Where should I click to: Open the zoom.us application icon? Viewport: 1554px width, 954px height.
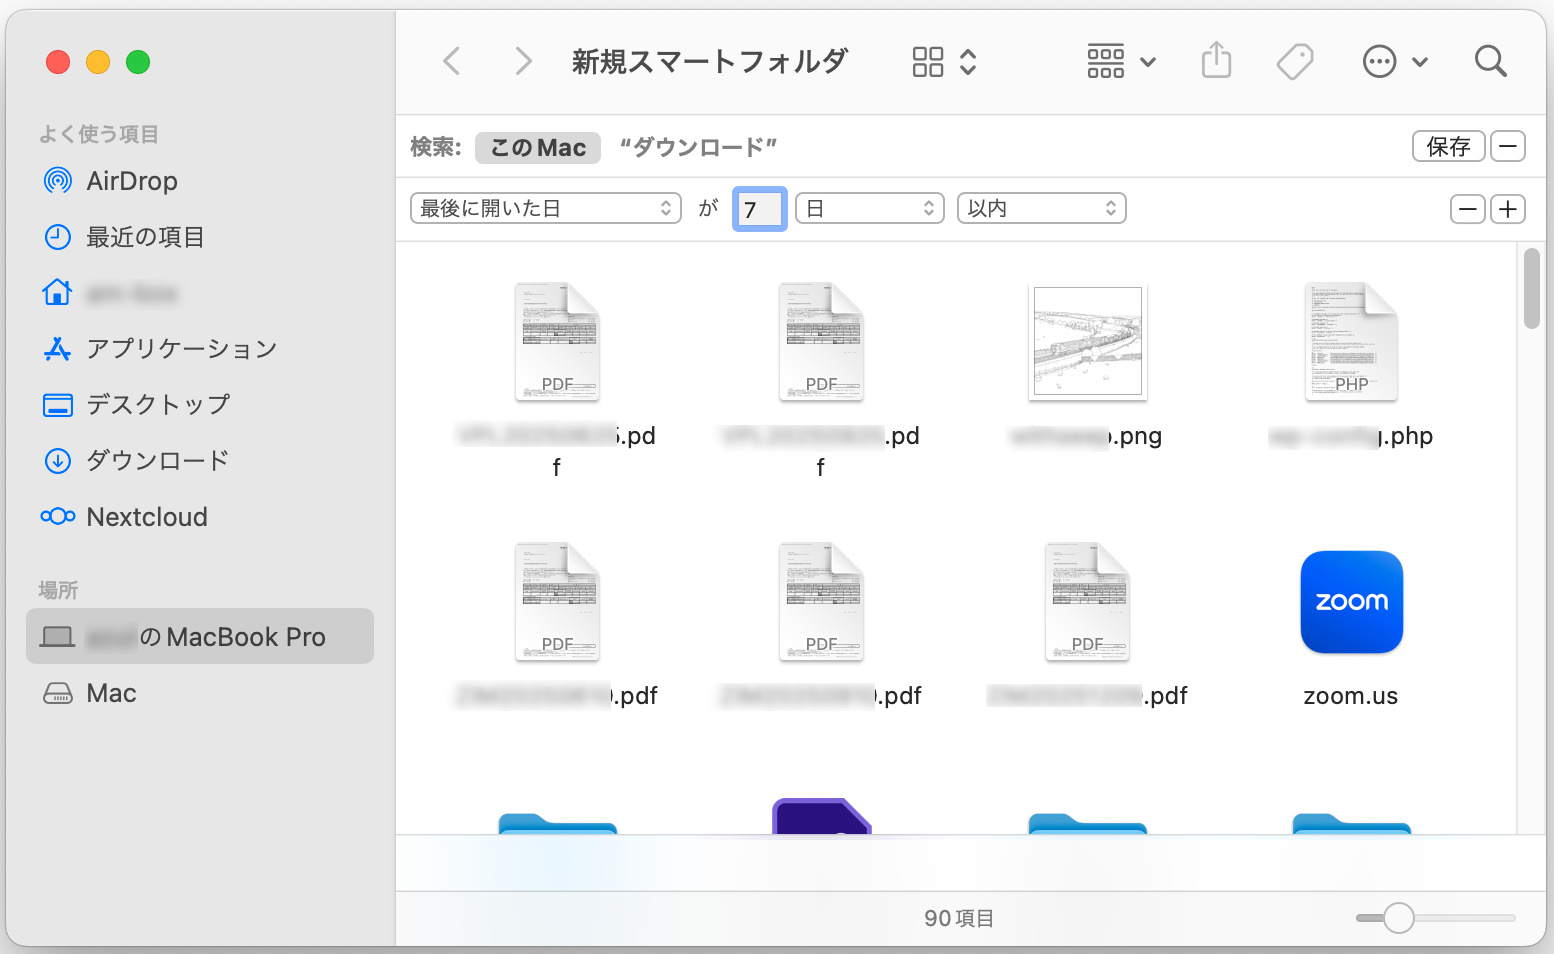(x=1351, y=603)
